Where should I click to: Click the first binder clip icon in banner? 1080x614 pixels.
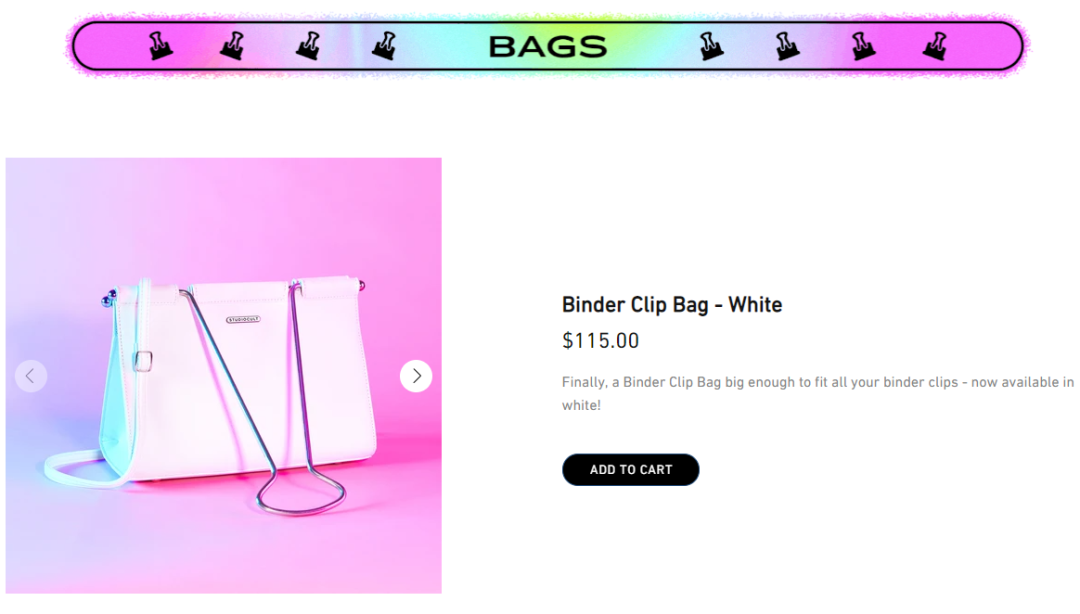pyautogui.click(x=160, y=46)
